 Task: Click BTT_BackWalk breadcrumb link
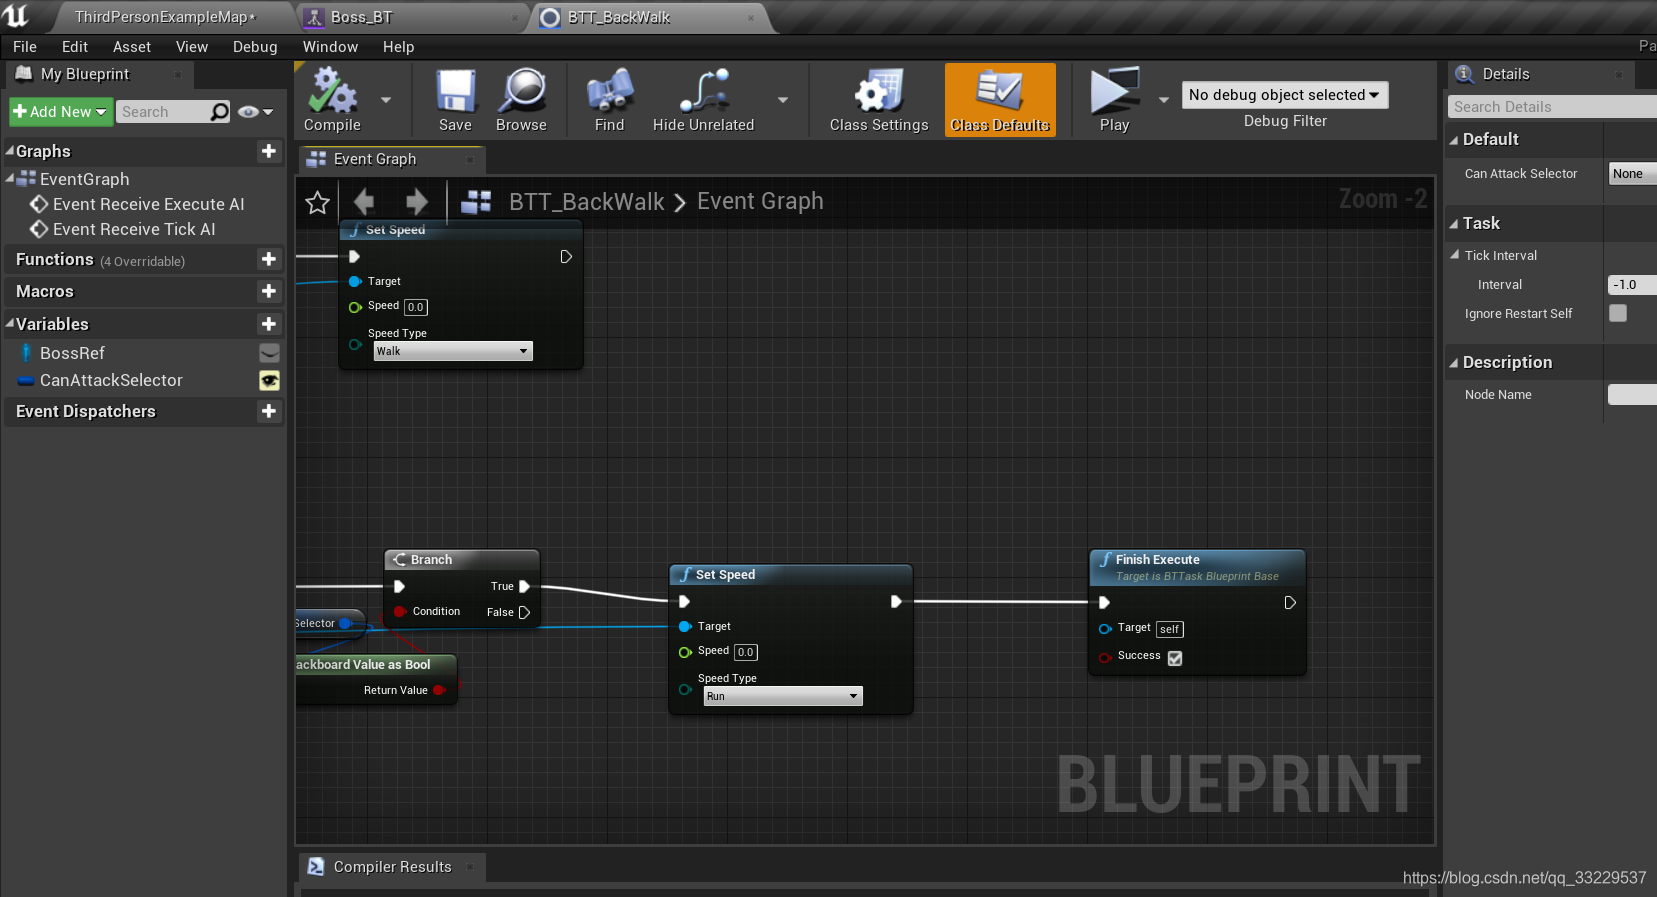coord(587,202)
